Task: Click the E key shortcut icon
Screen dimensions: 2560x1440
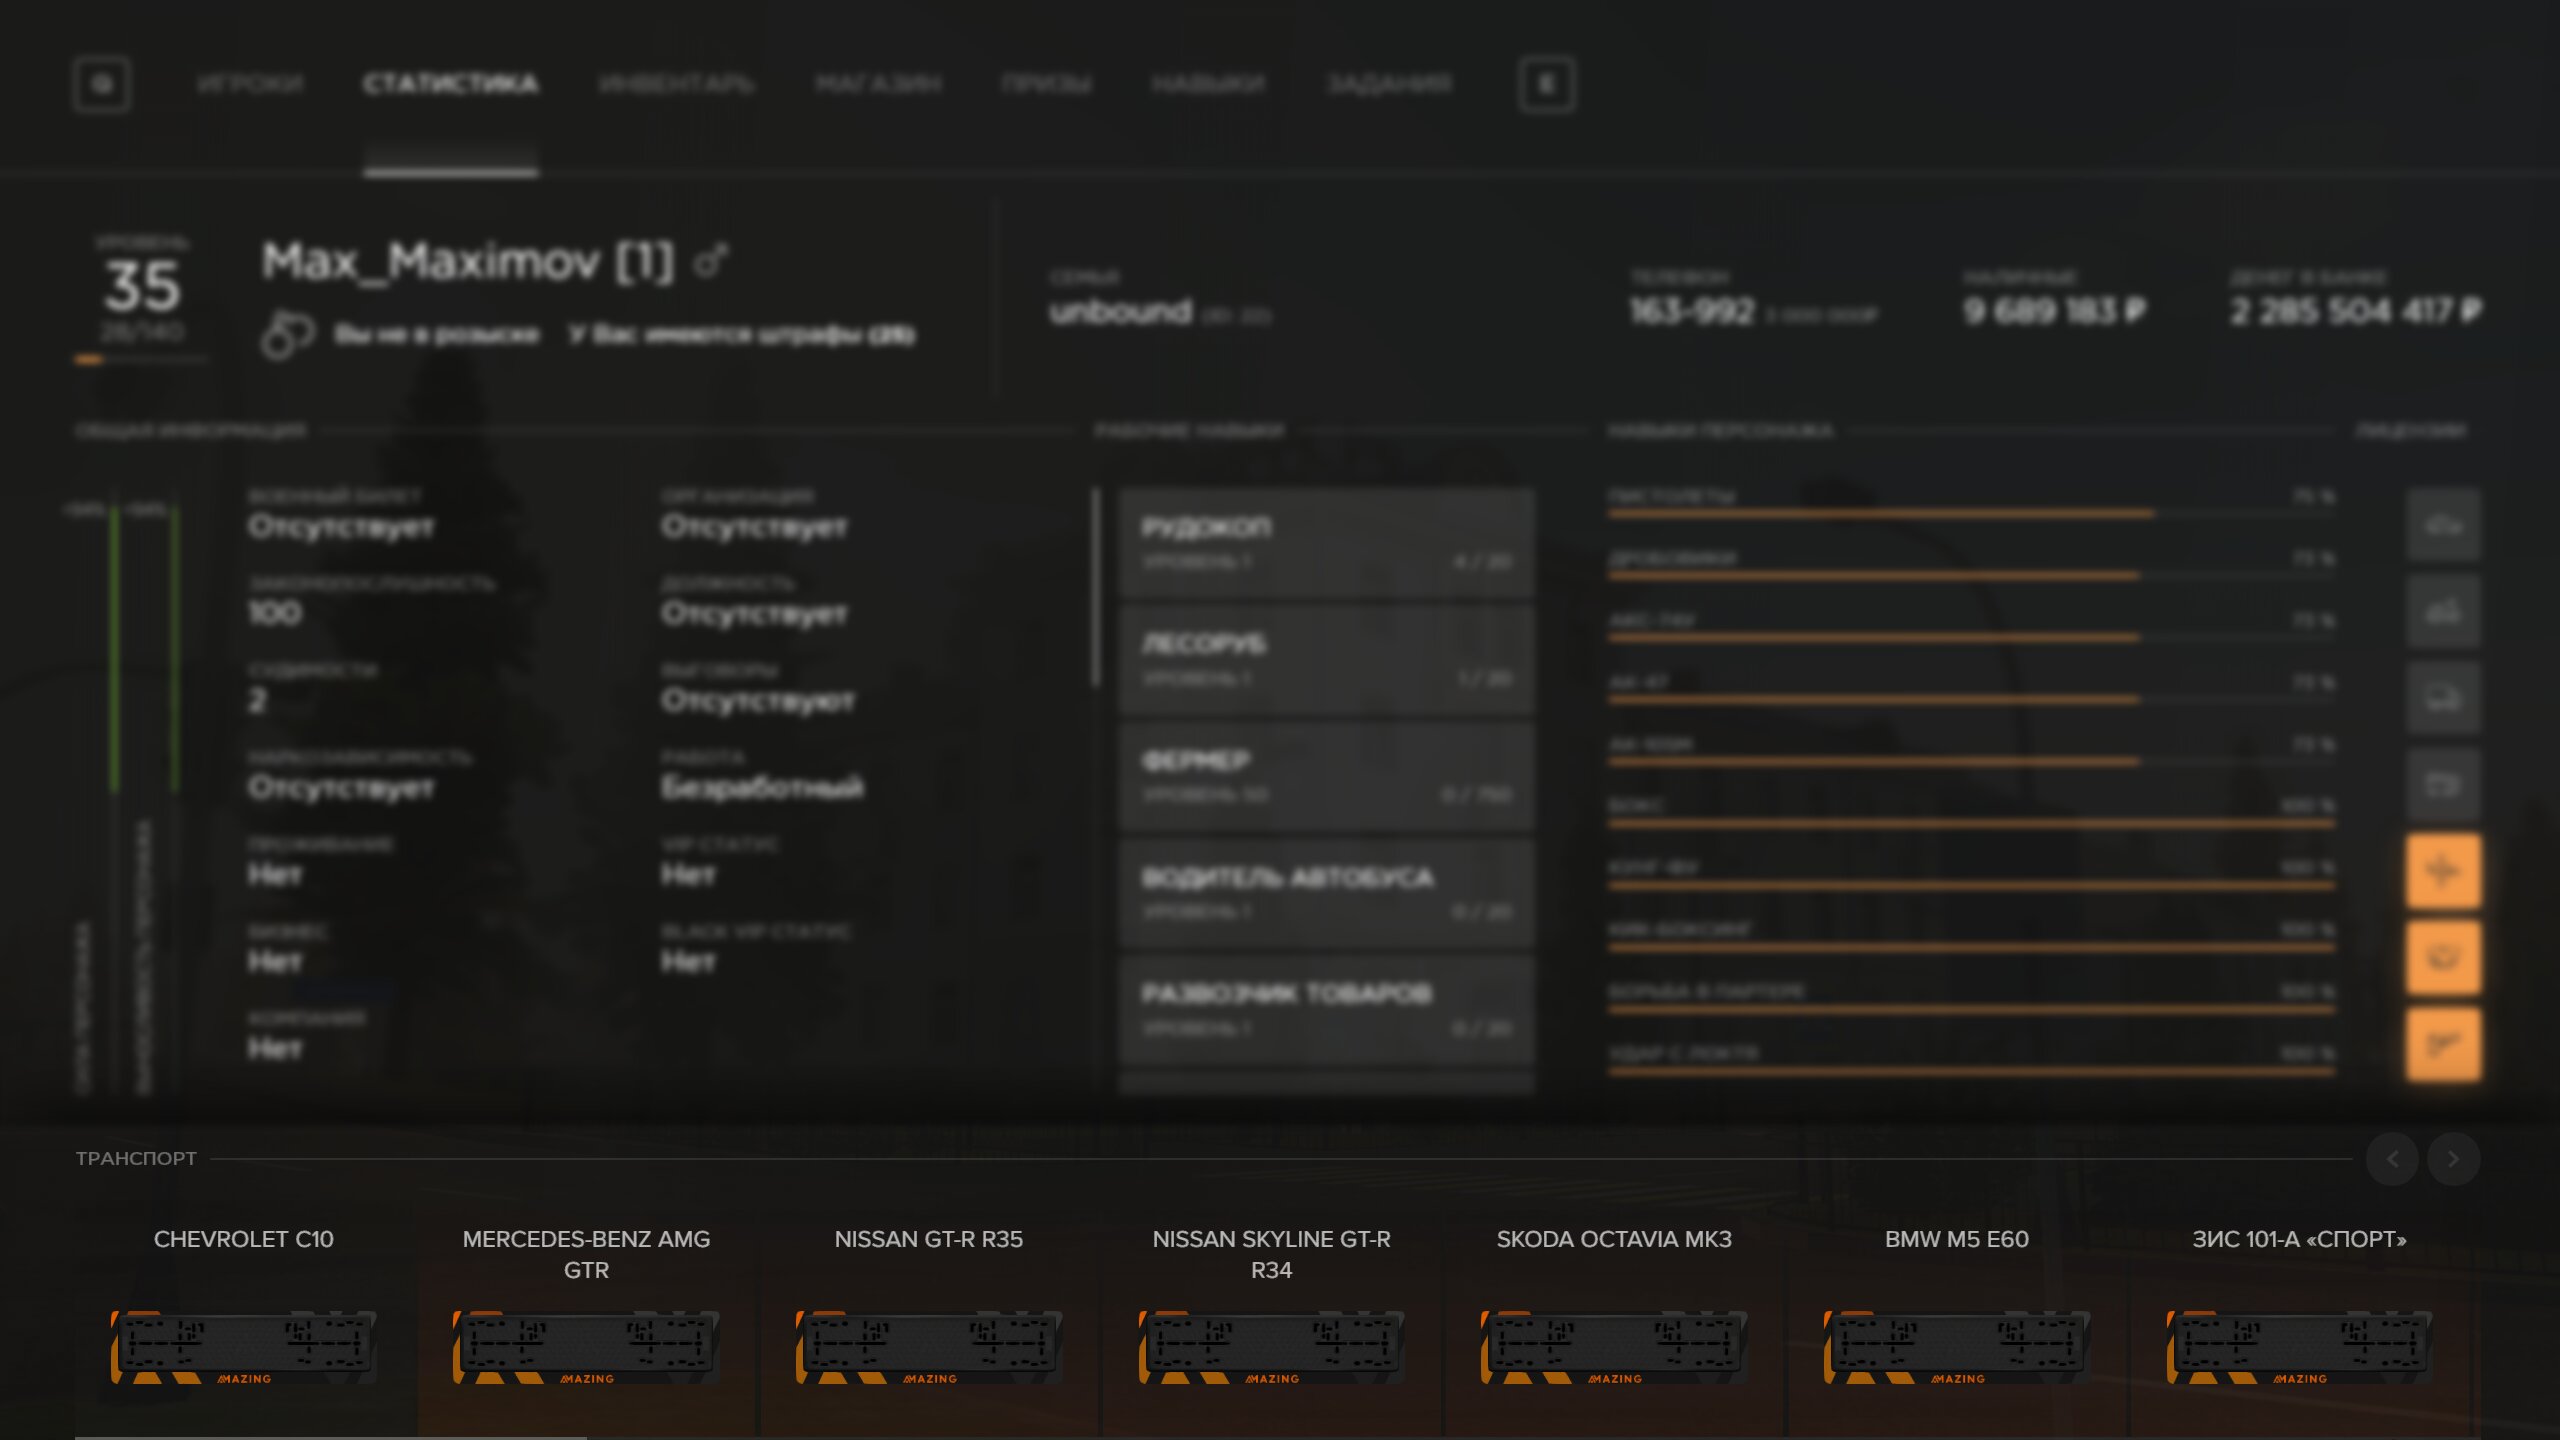Action: 1547,84
